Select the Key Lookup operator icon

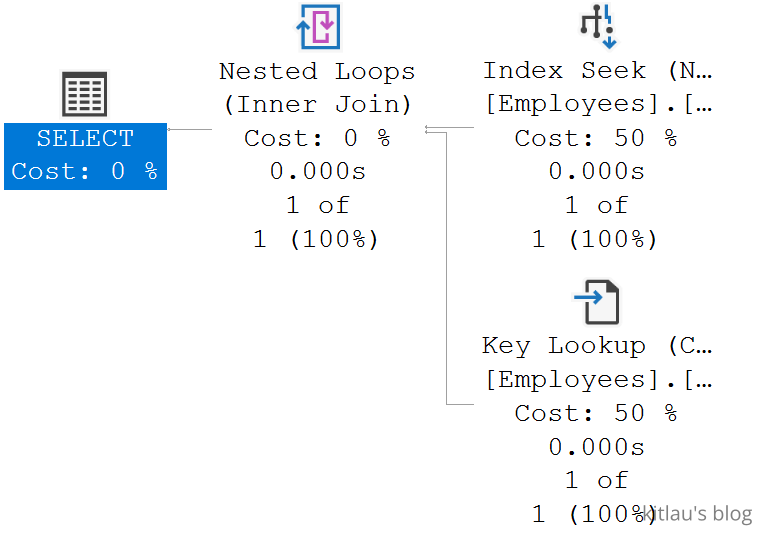click(597, 302)
